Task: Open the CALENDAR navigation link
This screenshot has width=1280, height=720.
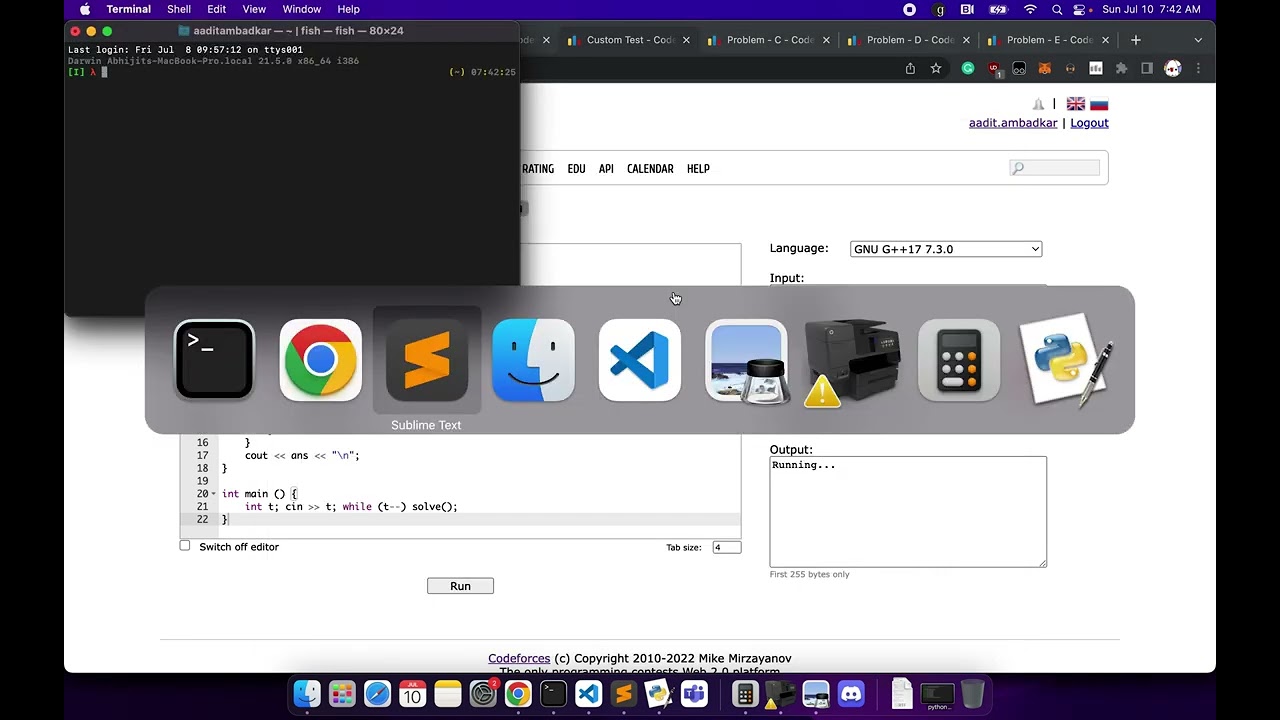Action: pyautogui.click(x=650, y=169)
